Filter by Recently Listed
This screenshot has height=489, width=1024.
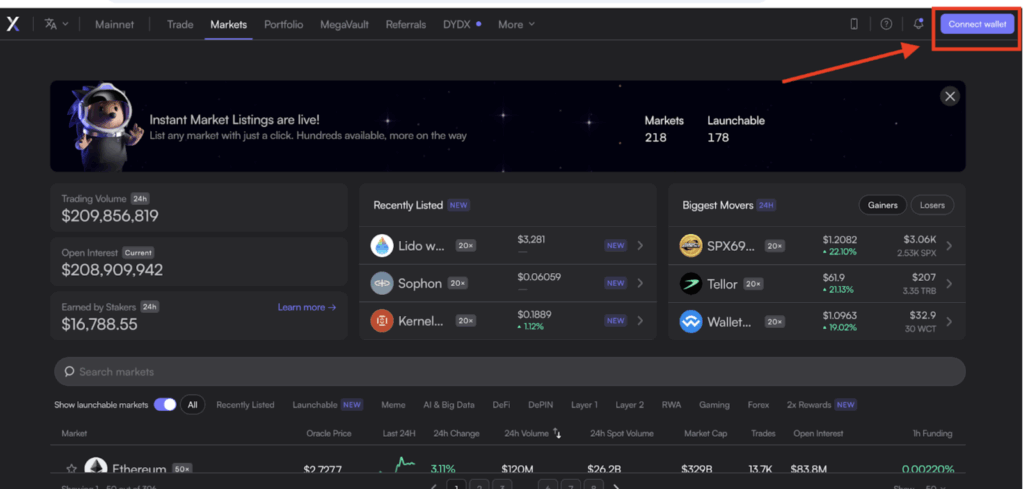[x=245, y=405]
